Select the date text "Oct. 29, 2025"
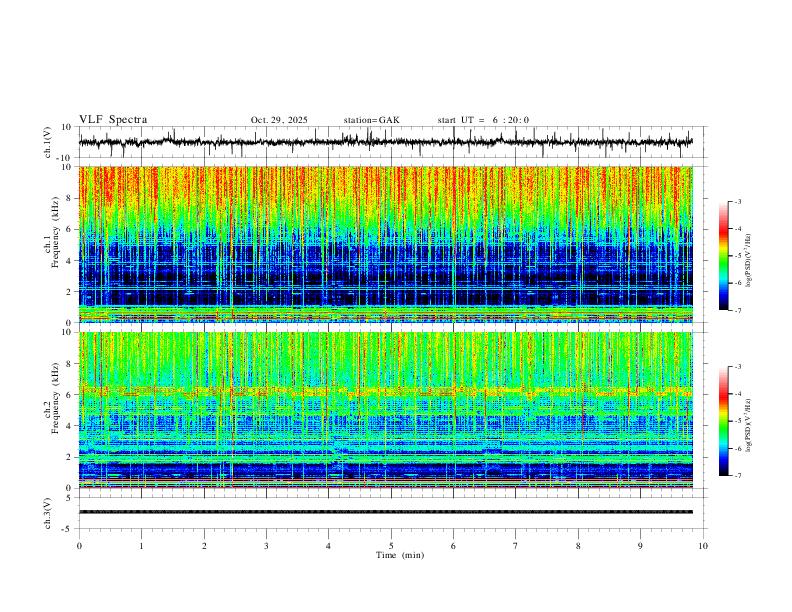 279,120
